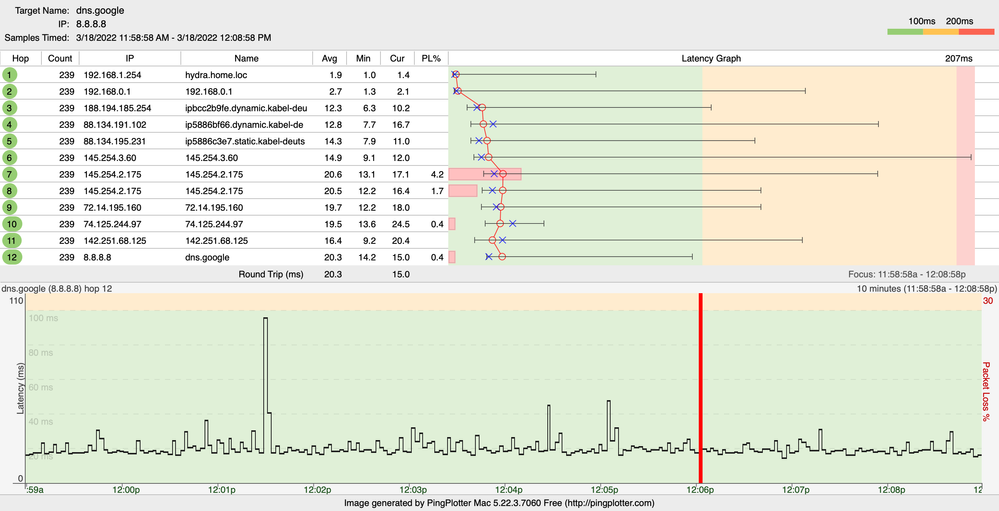Click the red 200ms legend swatch

point(976,31)
